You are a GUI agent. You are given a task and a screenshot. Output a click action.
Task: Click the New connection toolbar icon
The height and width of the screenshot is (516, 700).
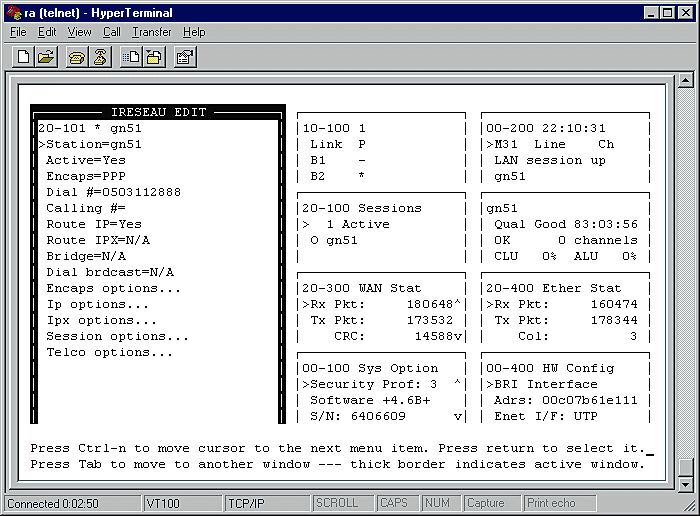[23, 57]
